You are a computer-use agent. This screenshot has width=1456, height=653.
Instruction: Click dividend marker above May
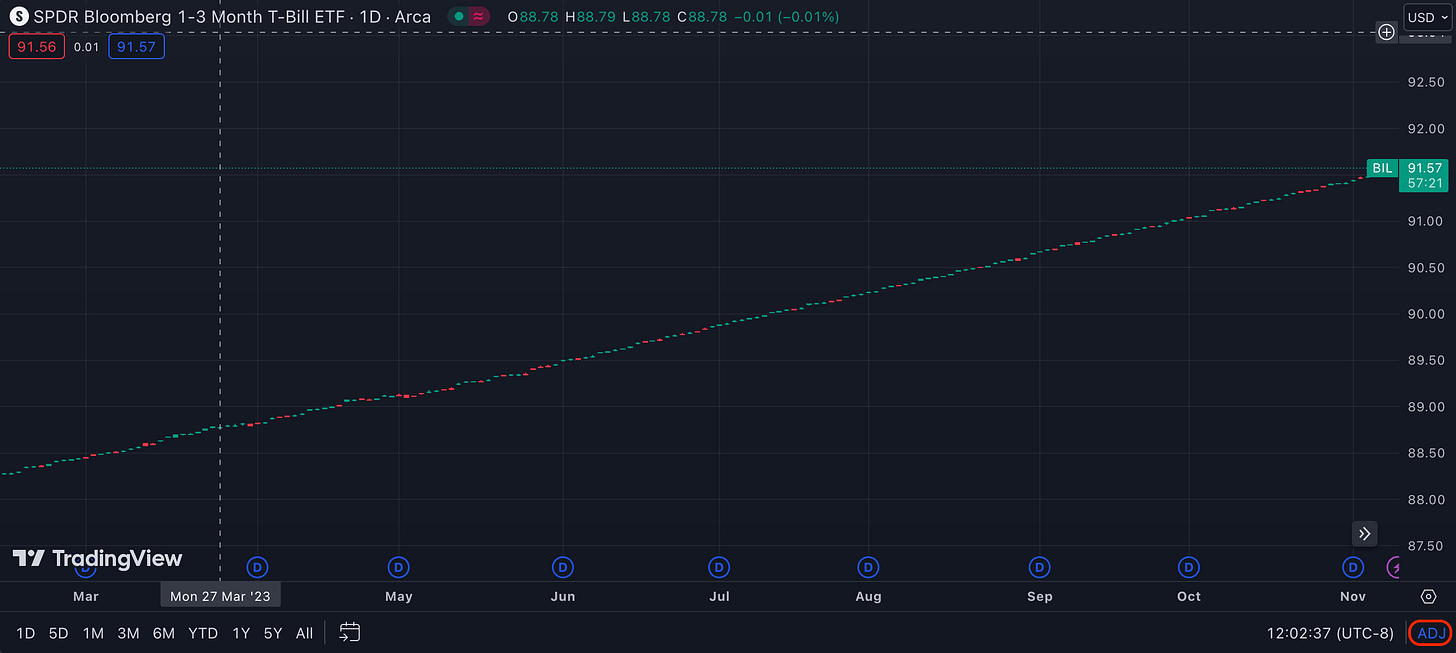tap(399, 568)
